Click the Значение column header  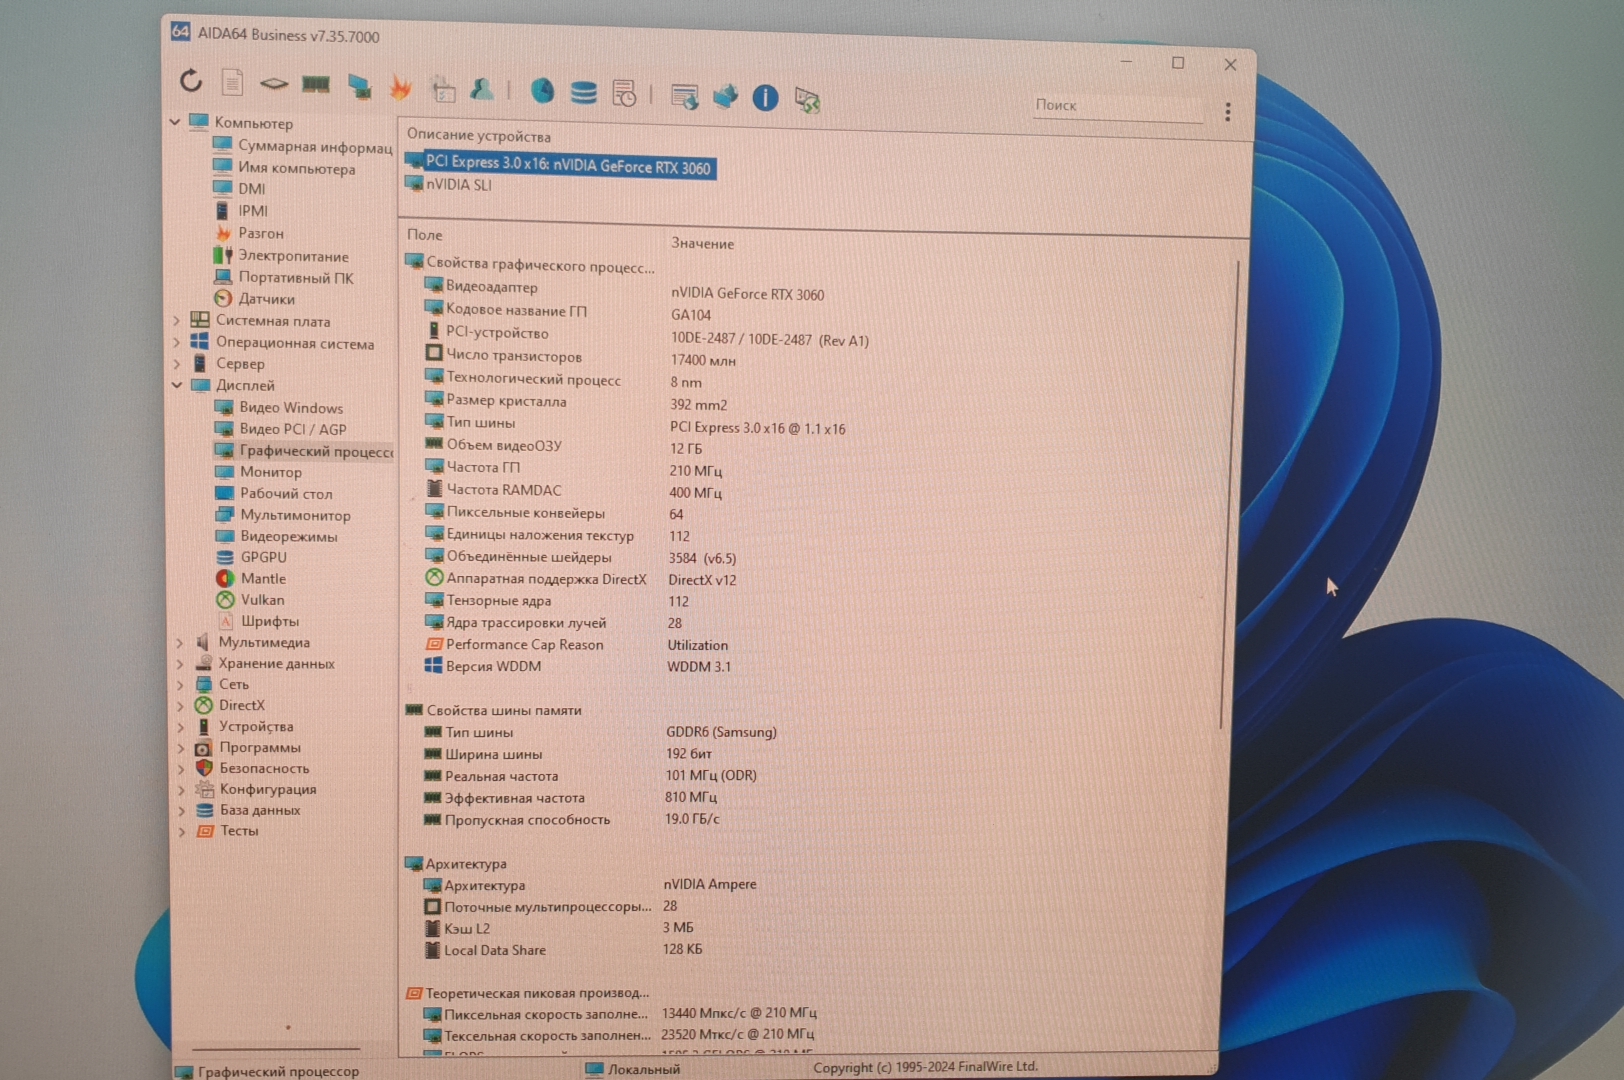coord(702,243)
